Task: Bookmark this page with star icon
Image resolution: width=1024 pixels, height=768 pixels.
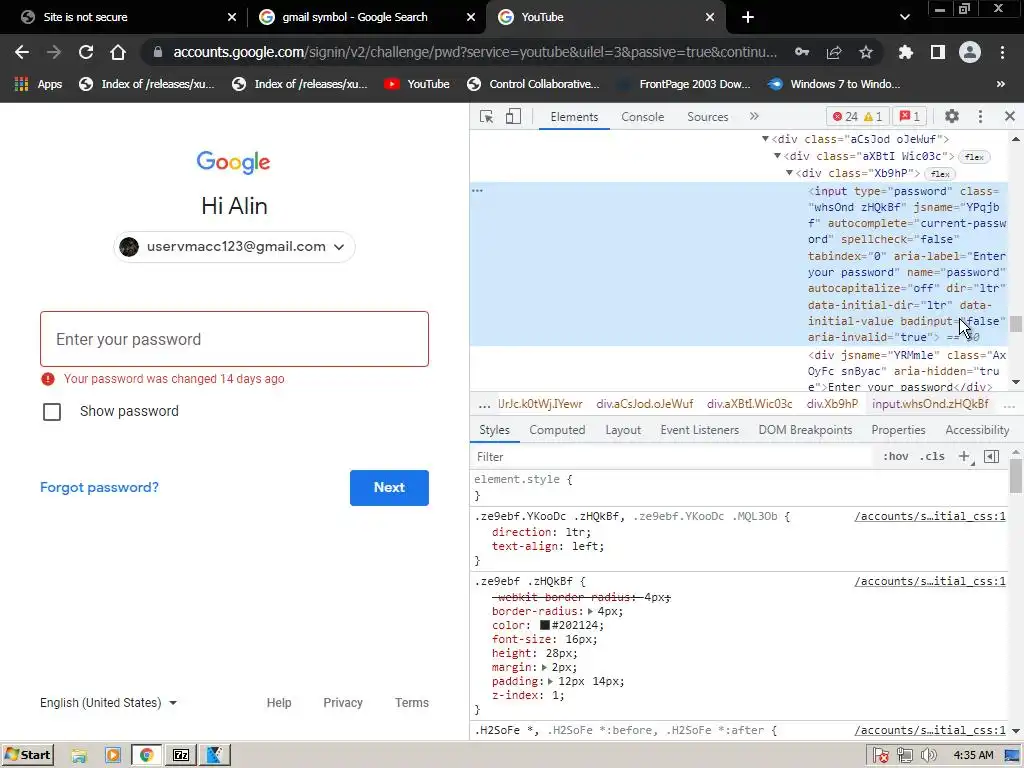Action: coord(866,52)
